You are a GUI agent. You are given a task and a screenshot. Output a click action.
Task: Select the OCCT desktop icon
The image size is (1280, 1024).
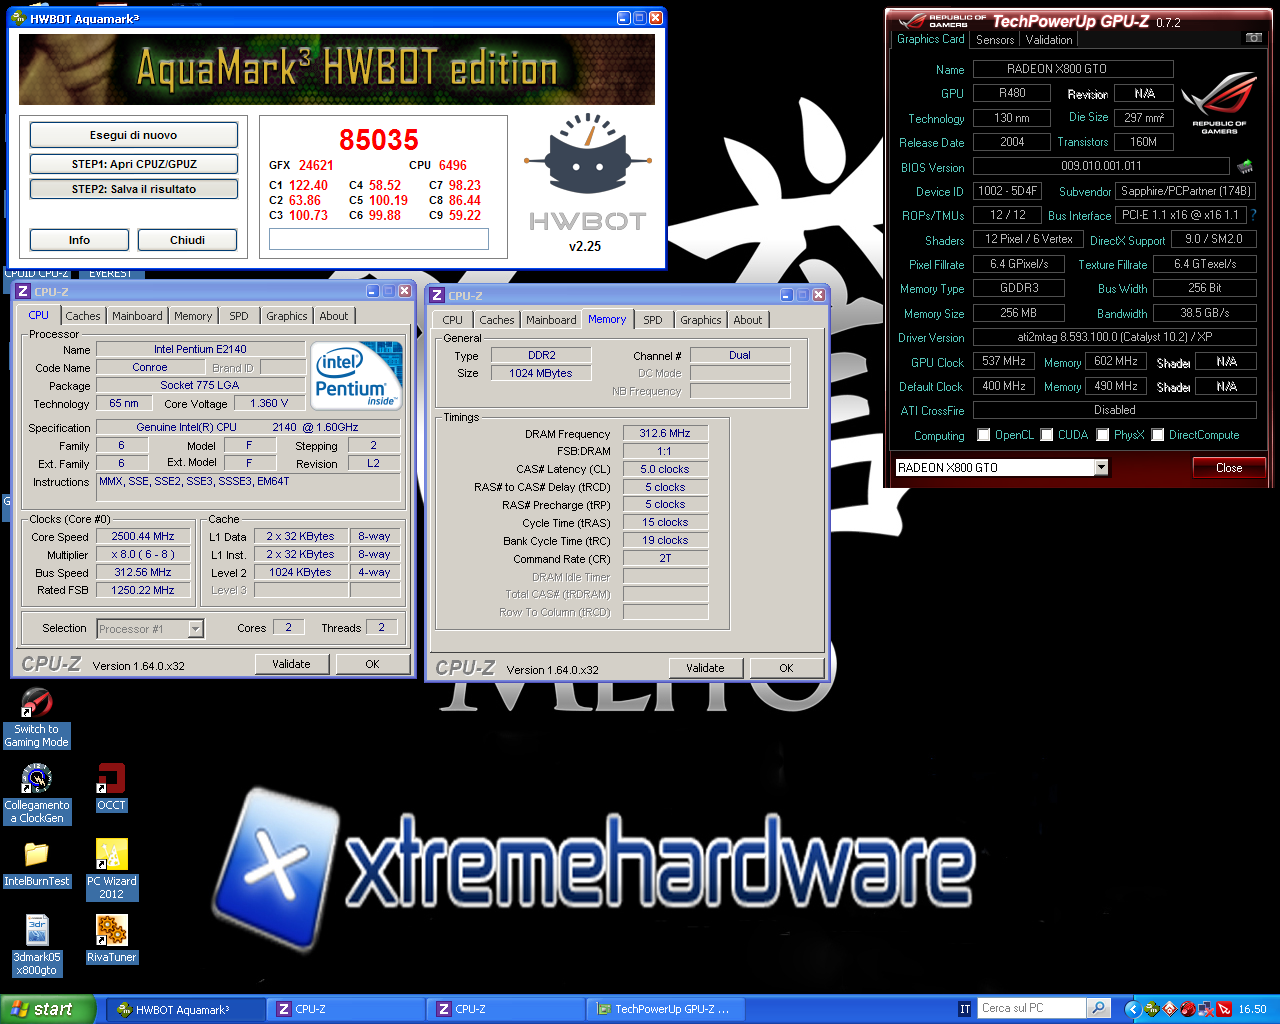coord(111,788)
